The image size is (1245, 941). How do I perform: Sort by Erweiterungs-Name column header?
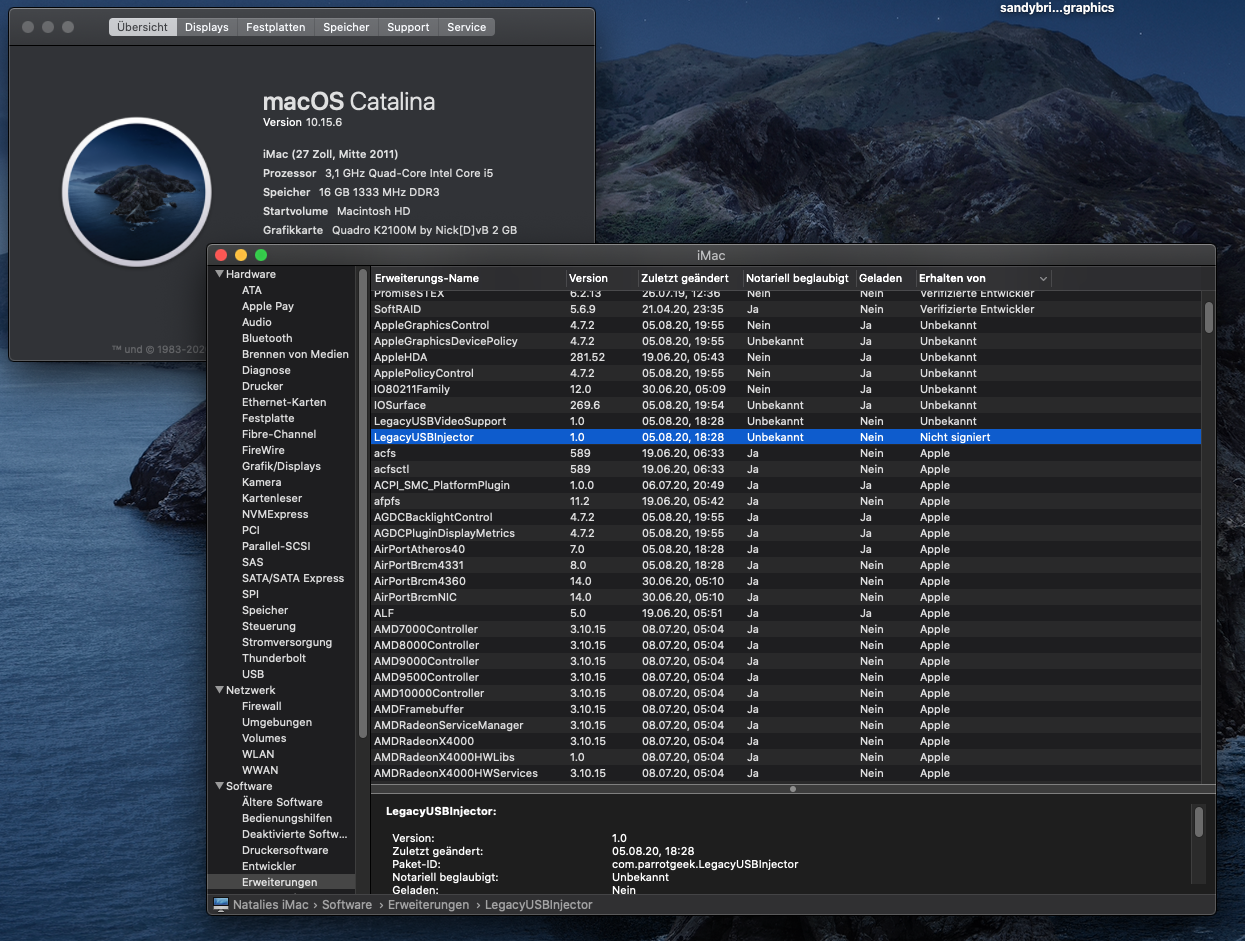click(x=468, y=278)
